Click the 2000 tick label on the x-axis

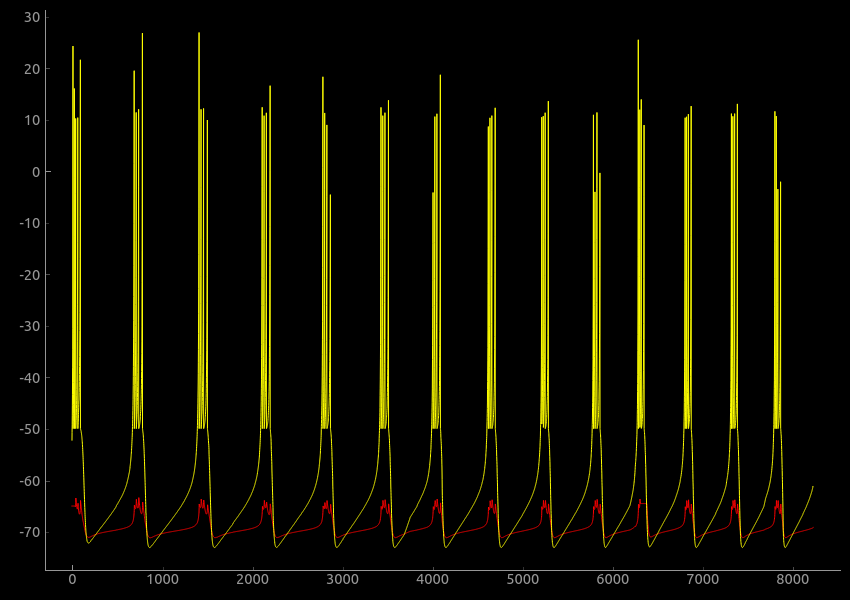[x=252, y=579]
